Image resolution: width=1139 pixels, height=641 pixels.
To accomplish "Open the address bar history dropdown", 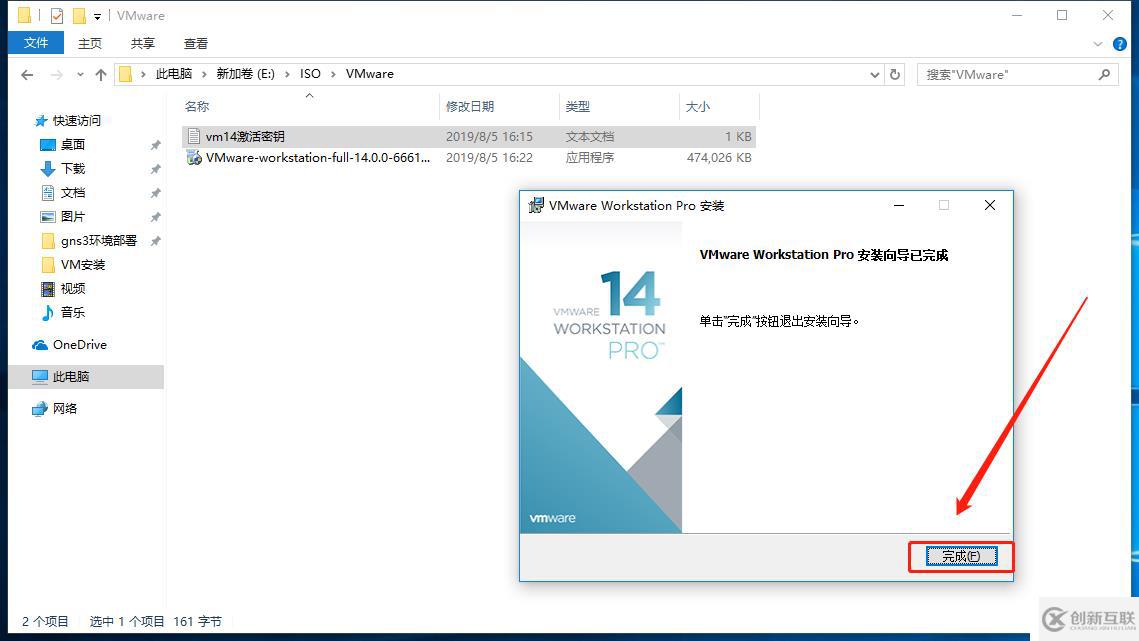I will (875, 74).
